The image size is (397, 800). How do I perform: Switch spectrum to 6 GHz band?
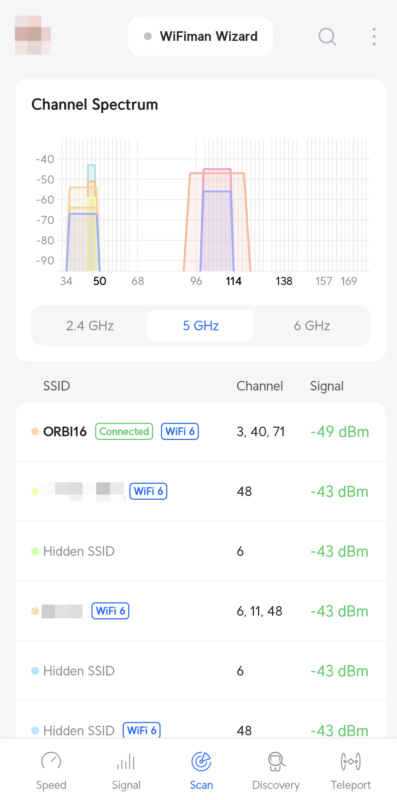point(311,326)
